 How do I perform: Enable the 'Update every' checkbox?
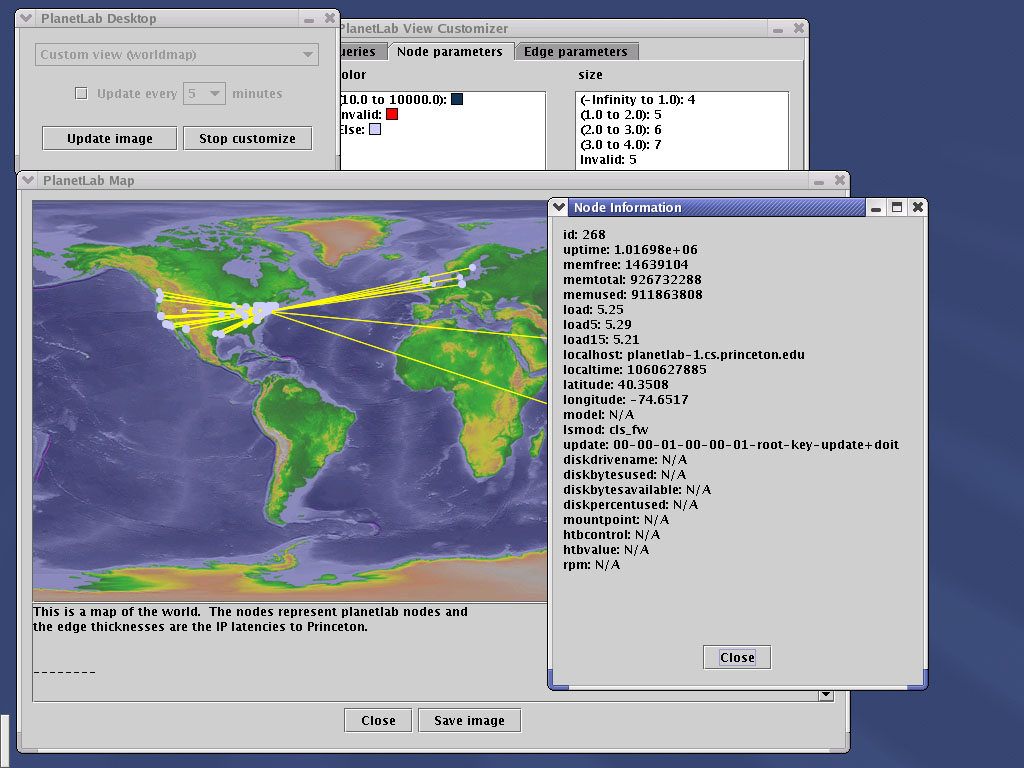pos(82,94)
